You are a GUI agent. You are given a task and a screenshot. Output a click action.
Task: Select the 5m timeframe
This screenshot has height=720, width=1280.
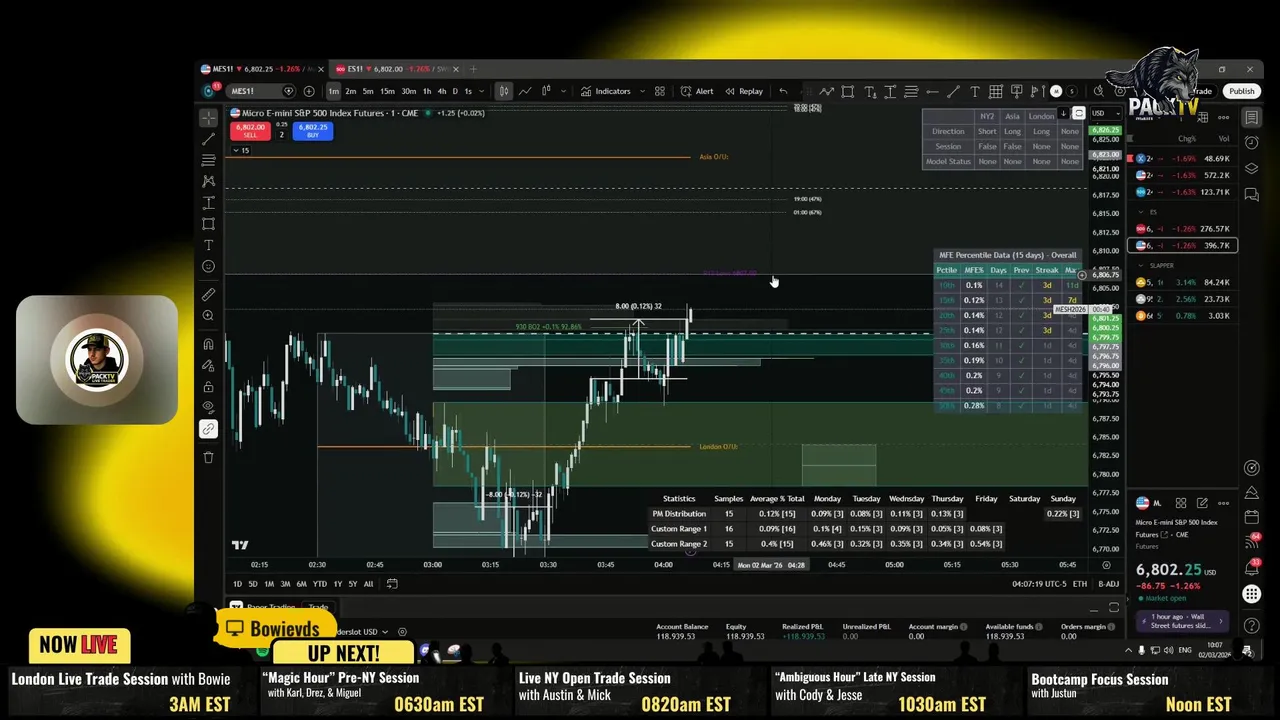tap(368, 91)
